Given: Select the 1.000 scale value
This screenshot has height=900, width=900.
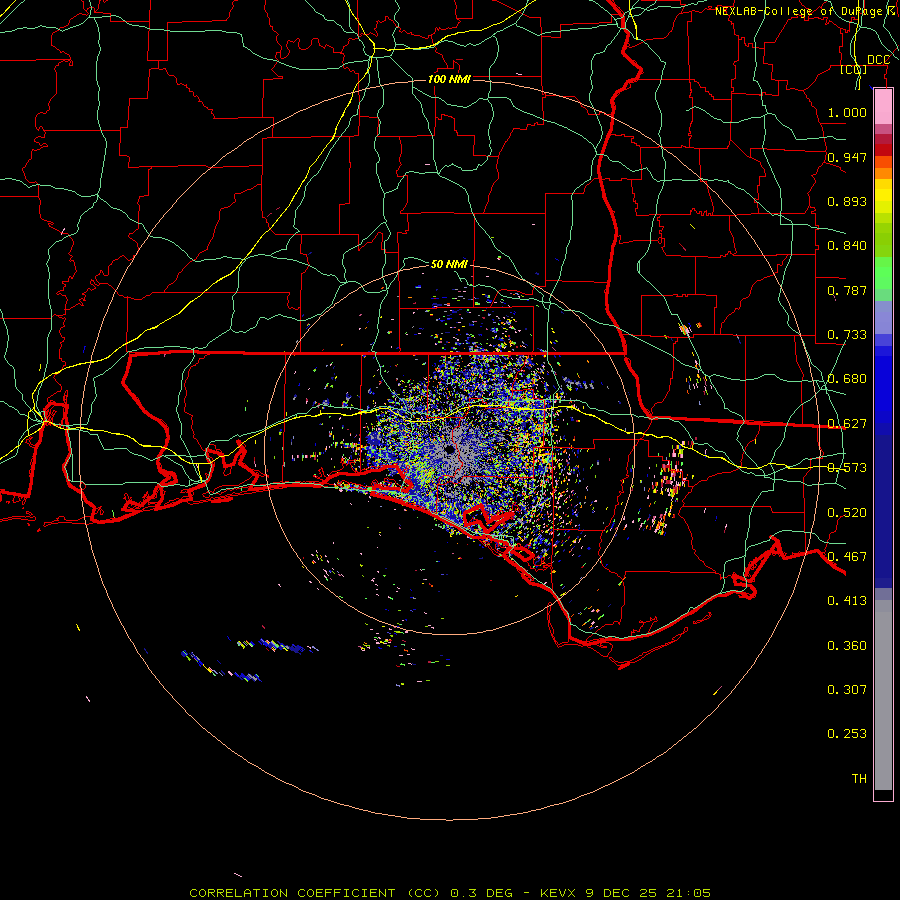Looking at the screenshot, I should (x=847, y=112).
